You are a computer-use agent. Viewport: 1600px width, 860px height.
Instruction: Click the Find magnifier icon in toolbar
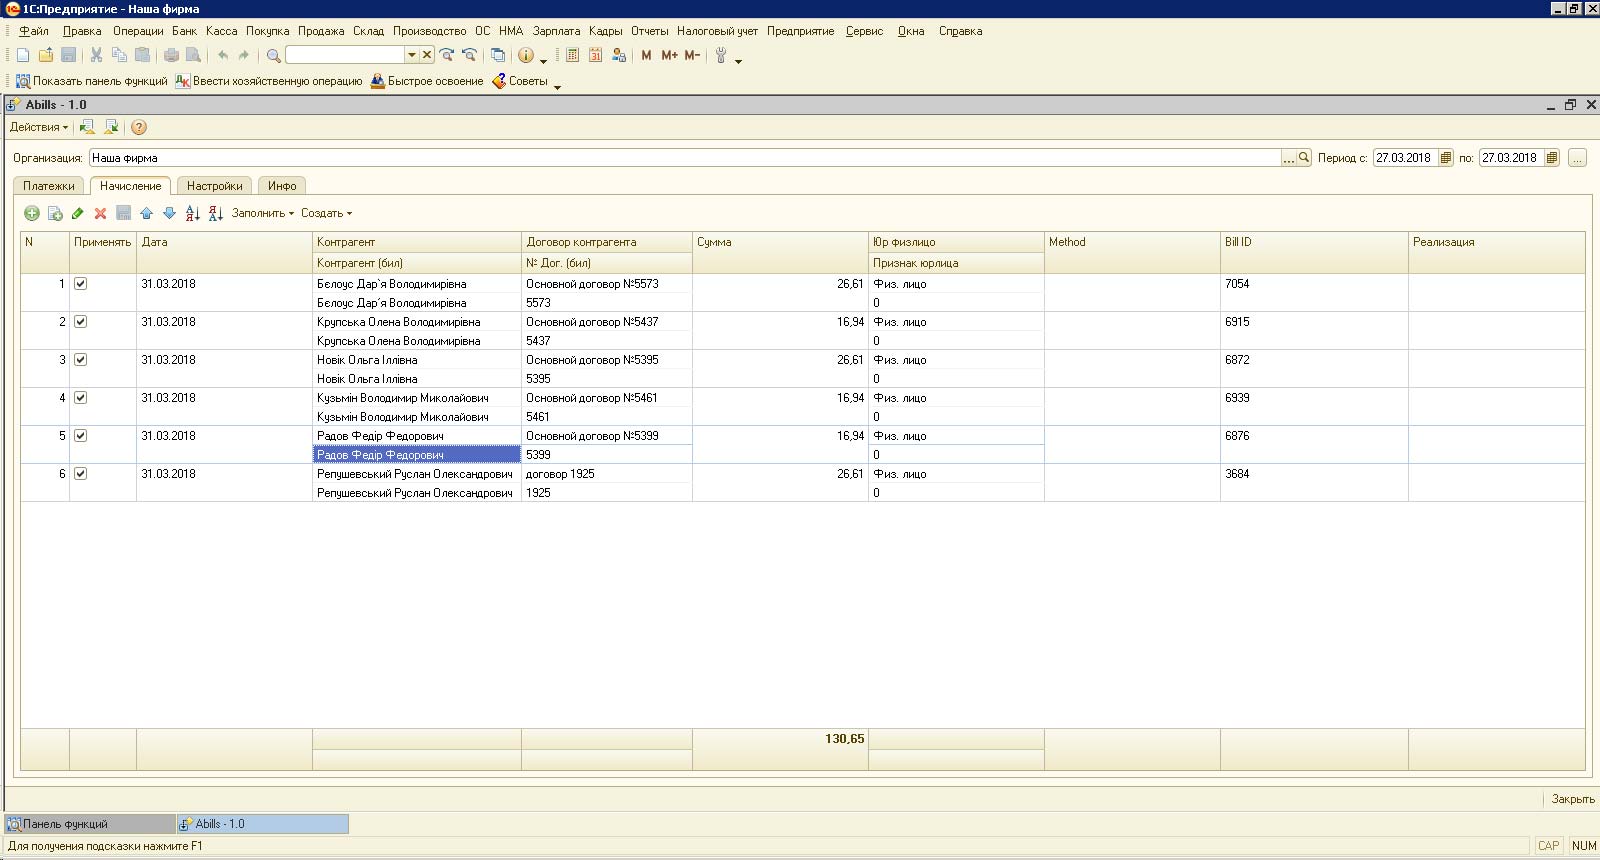[273, 55]
